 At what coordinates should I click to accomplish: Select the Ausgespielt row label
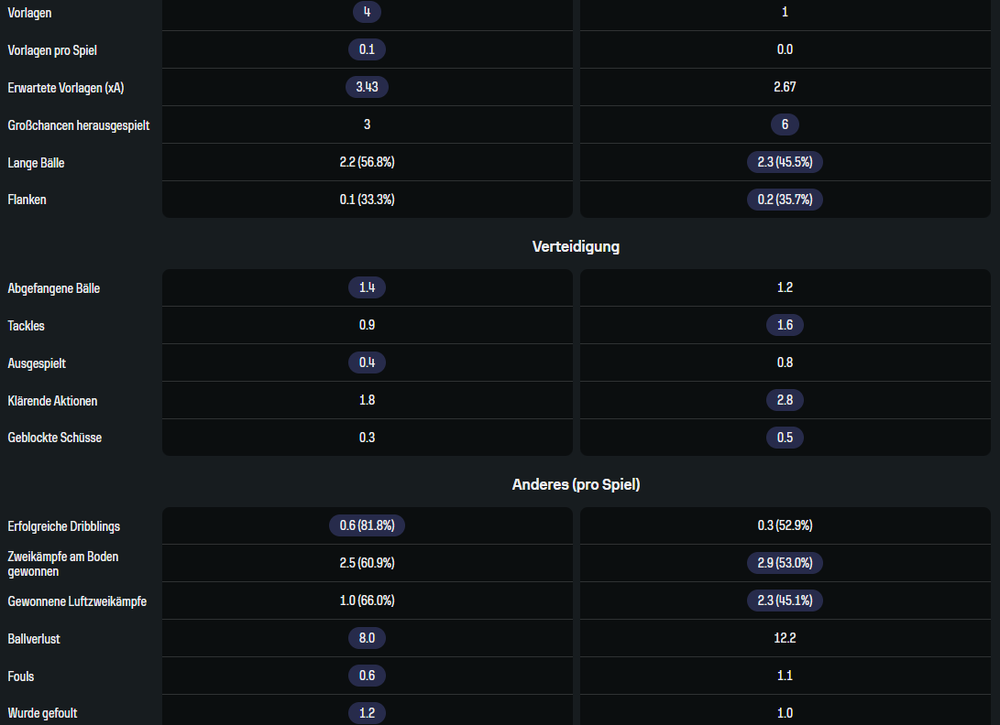[36, 363]
